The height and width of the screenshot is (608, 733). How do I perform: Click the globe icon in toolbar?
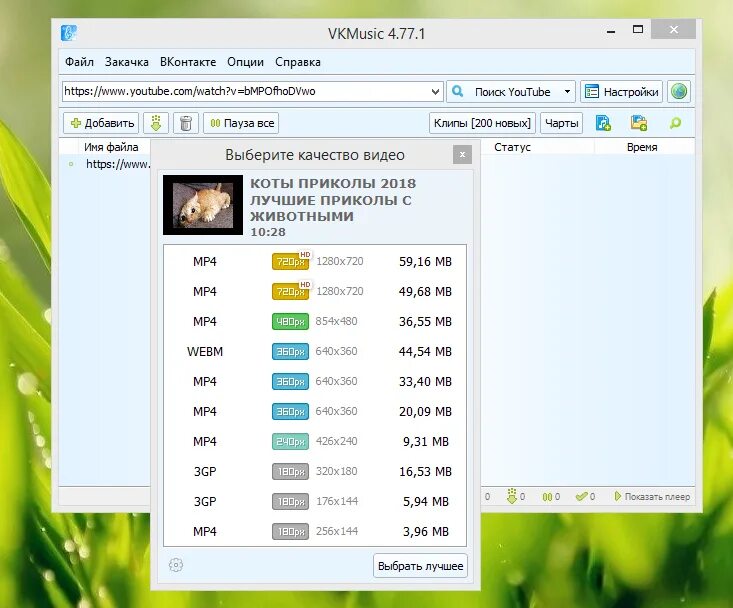[x=679, y=92]
